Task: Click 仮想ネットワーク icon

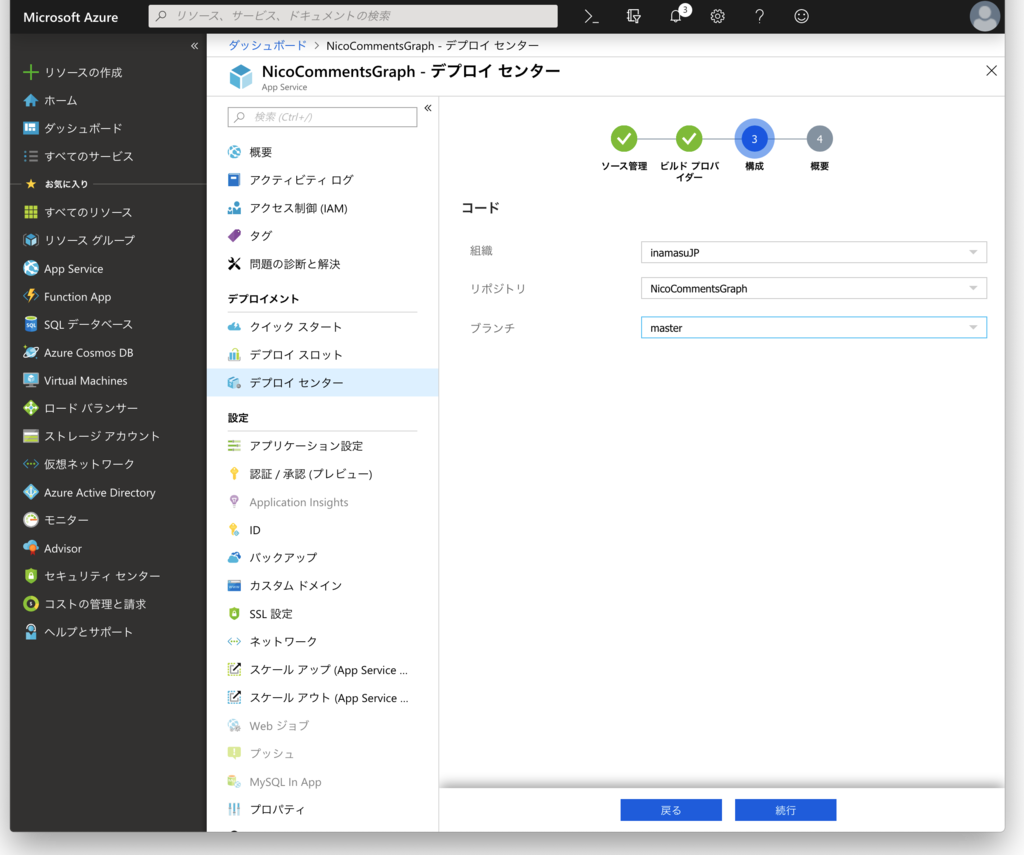Action: pos(31,464)
